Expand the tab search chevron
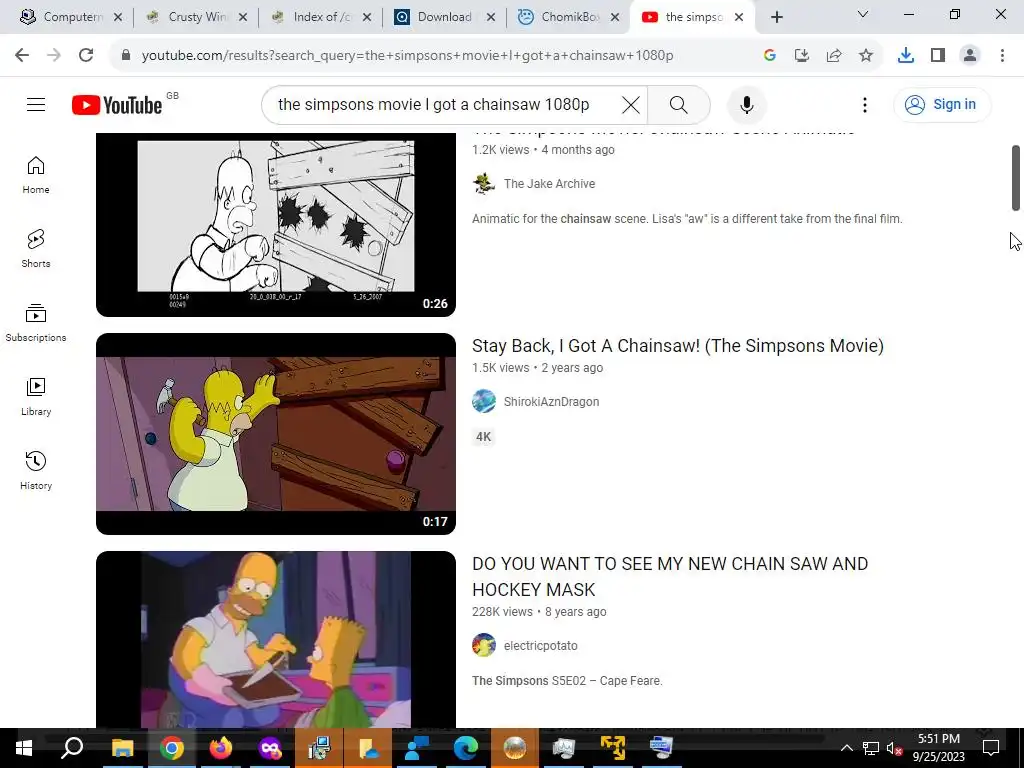 (863, 14)
